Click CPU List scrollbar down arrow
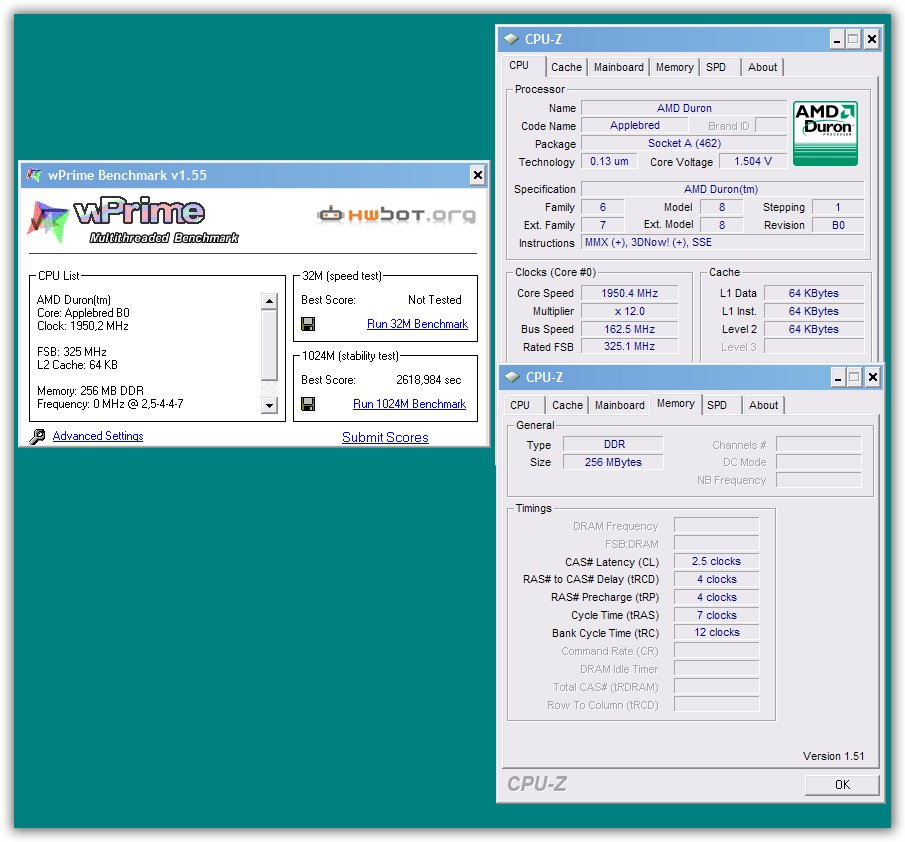Screen dimensions: 905x842 click(270, 405)
